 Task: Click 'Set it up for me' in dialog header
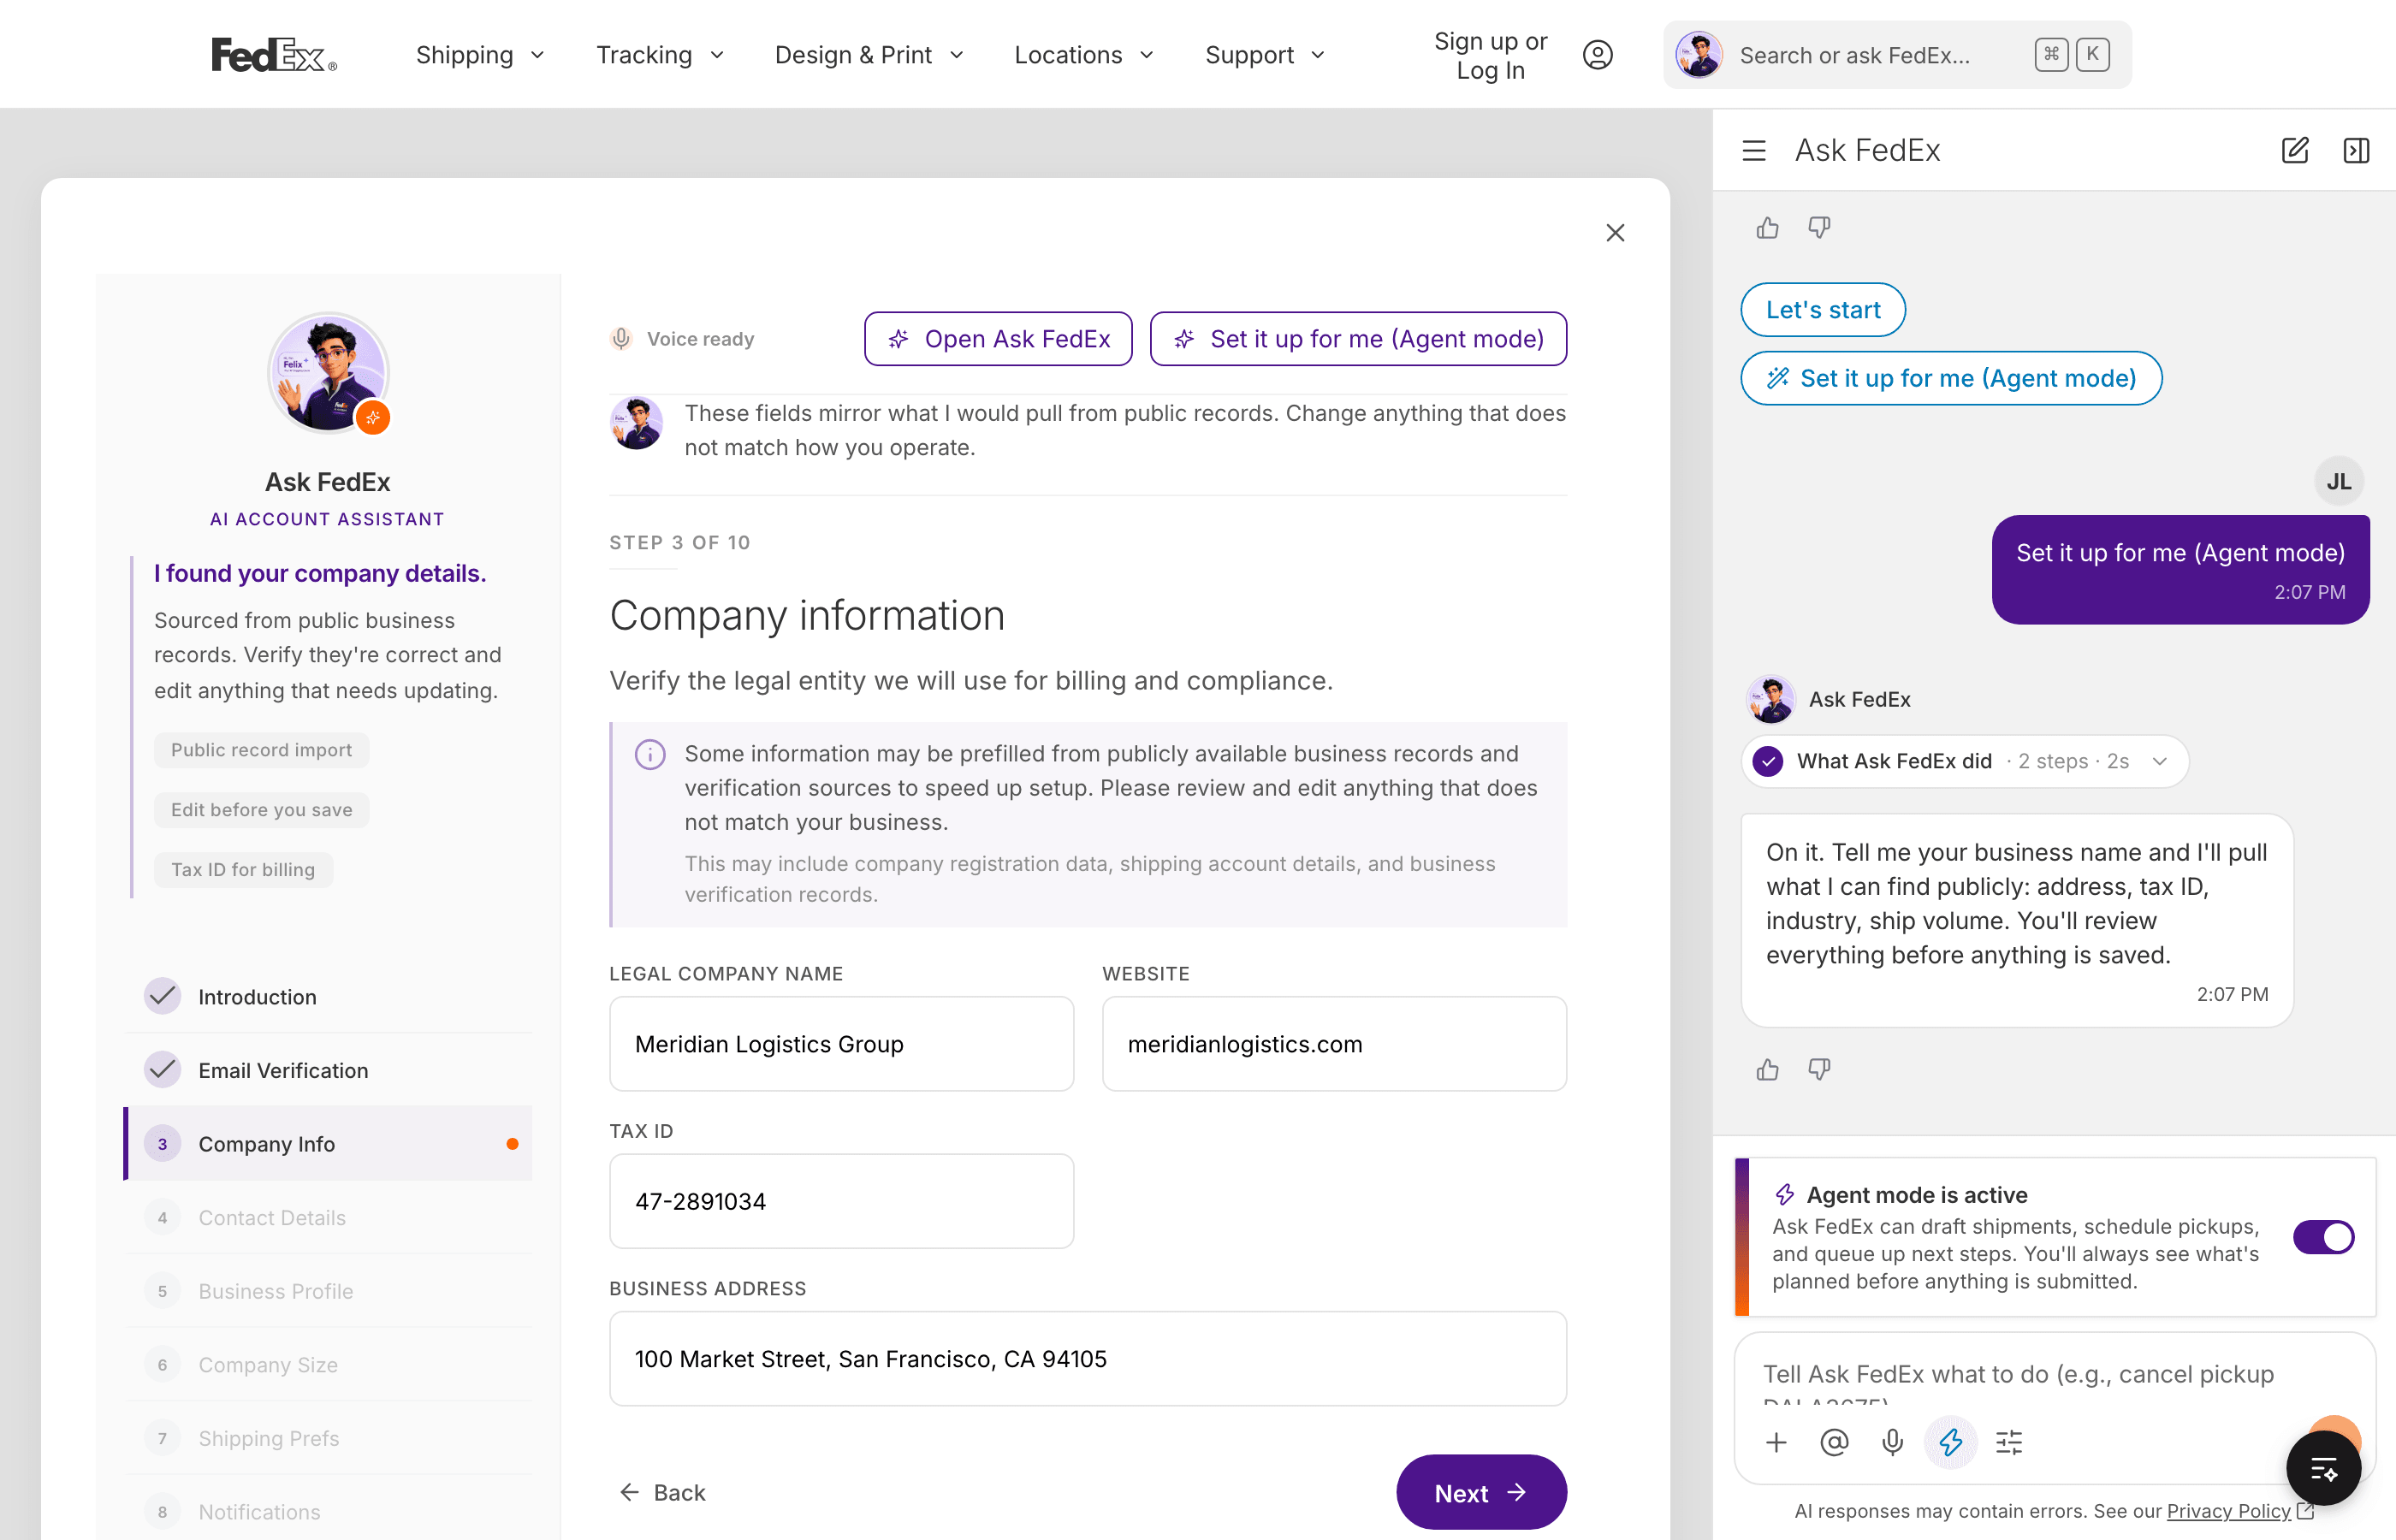pyautogui.click(x=1358, y=339)
